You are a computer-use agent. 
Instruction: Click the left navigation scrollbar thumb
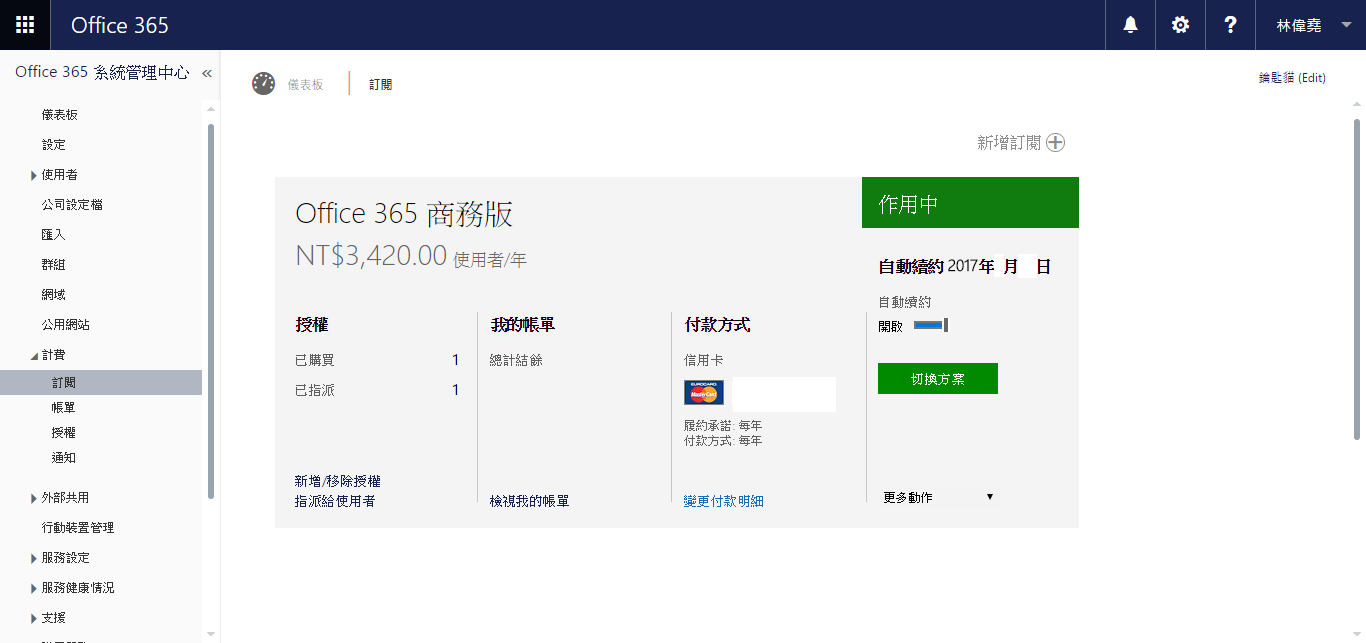coord(210,310)
